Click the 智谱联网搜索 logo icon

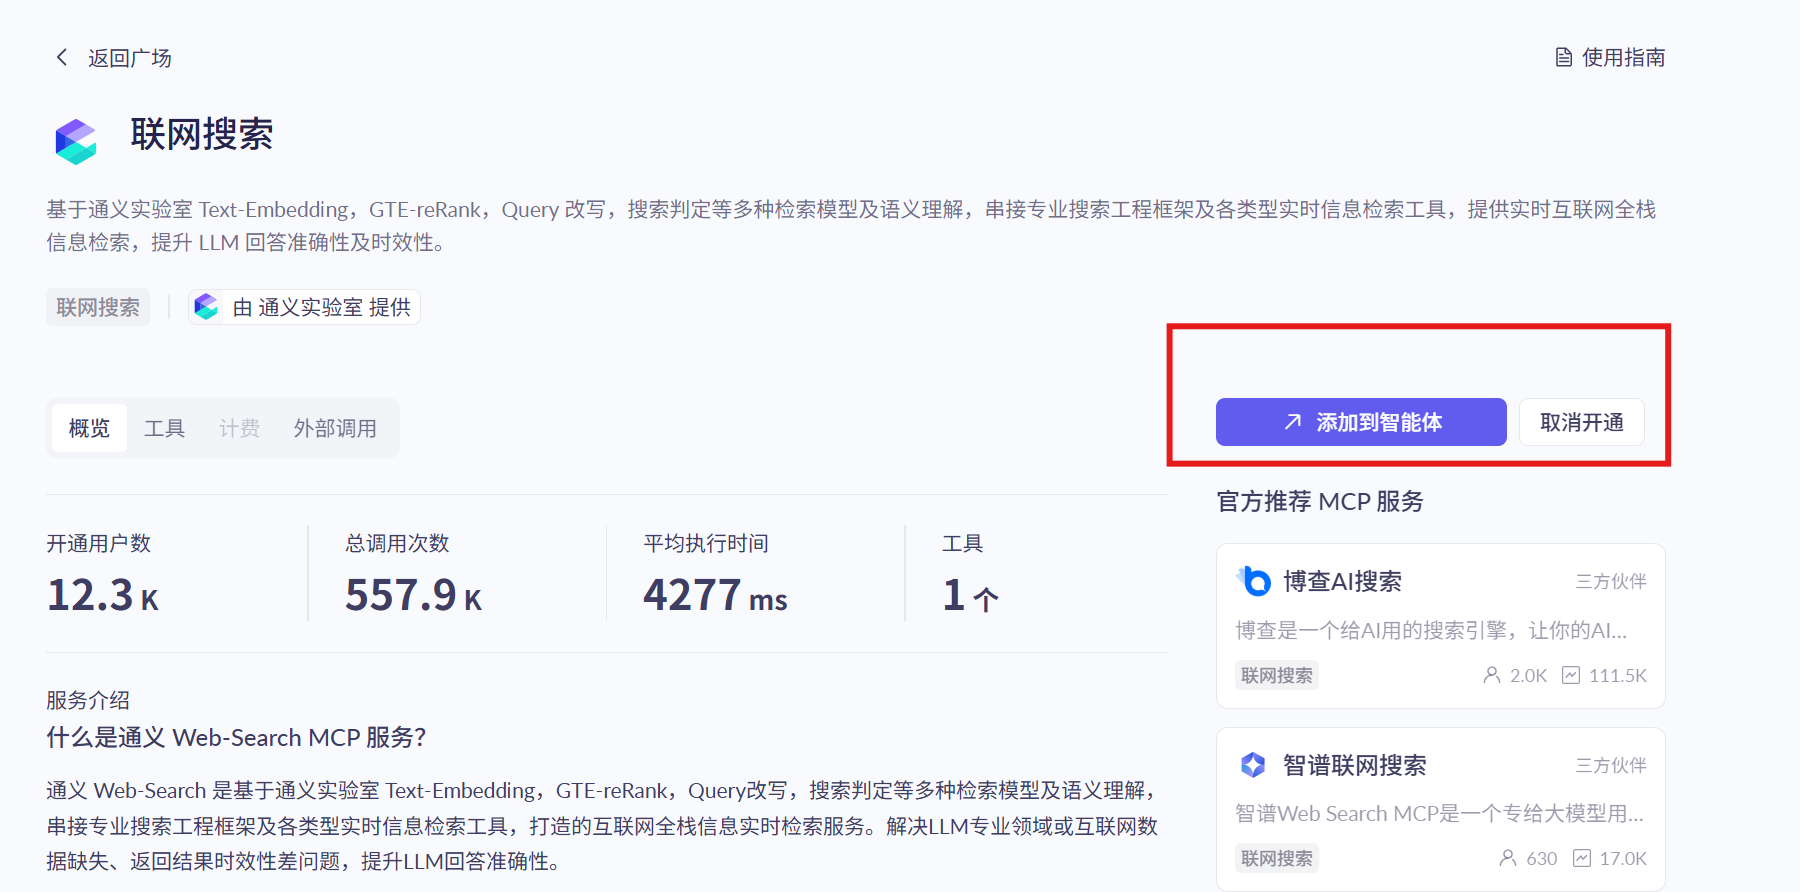coord(1253,765)
